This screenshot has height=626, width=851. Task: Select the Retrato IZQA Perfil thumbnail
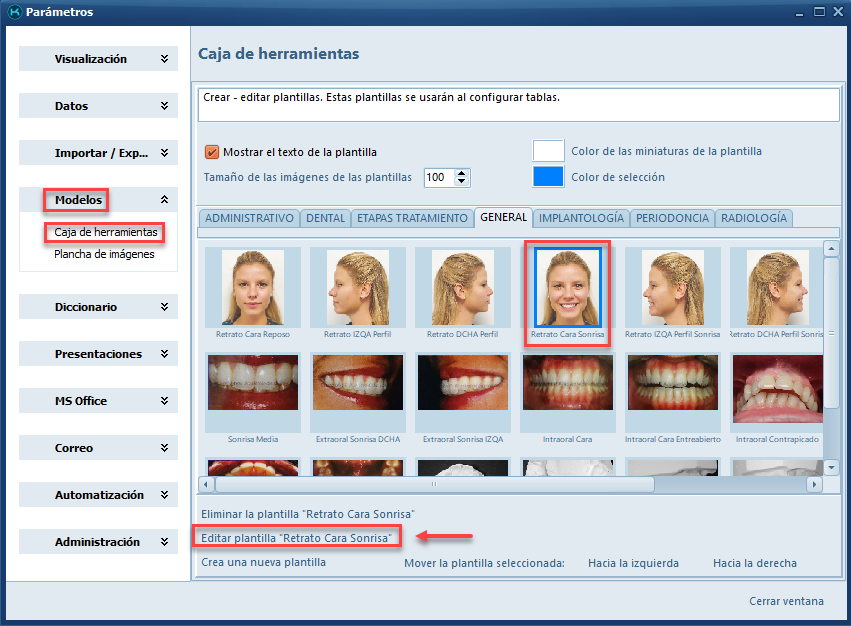click(x=357, y=287)
